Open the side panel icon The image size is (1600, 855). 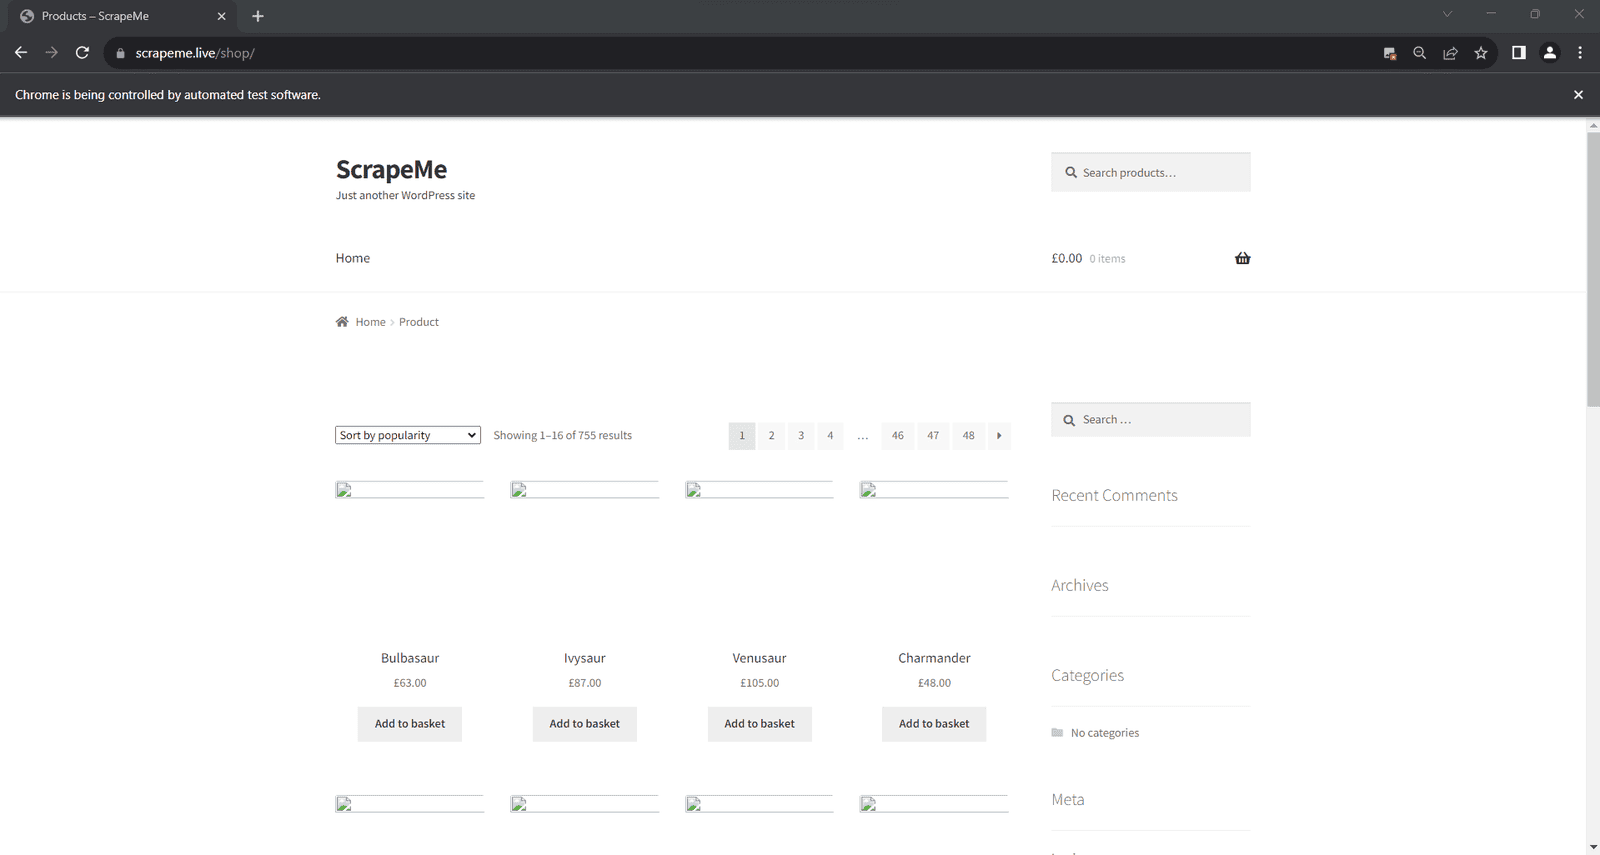pyautogui.click(x=1518, y=53)
